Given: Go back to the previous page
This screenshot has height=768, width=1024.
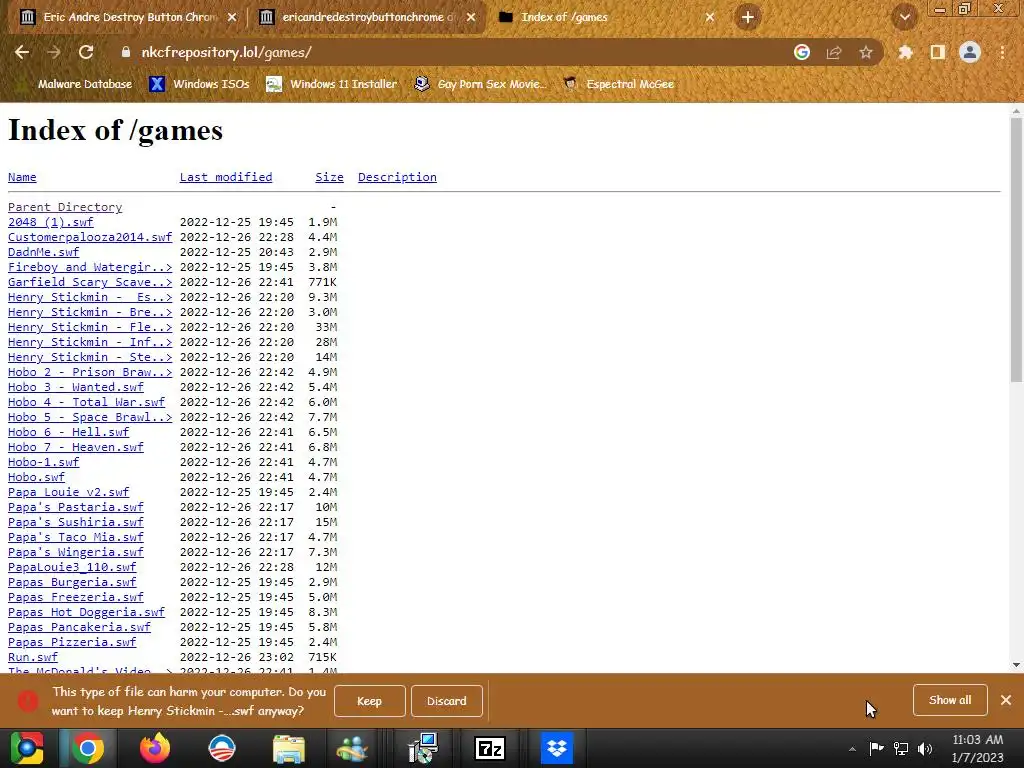Looking at the screenshot, I should click(22, 52).
